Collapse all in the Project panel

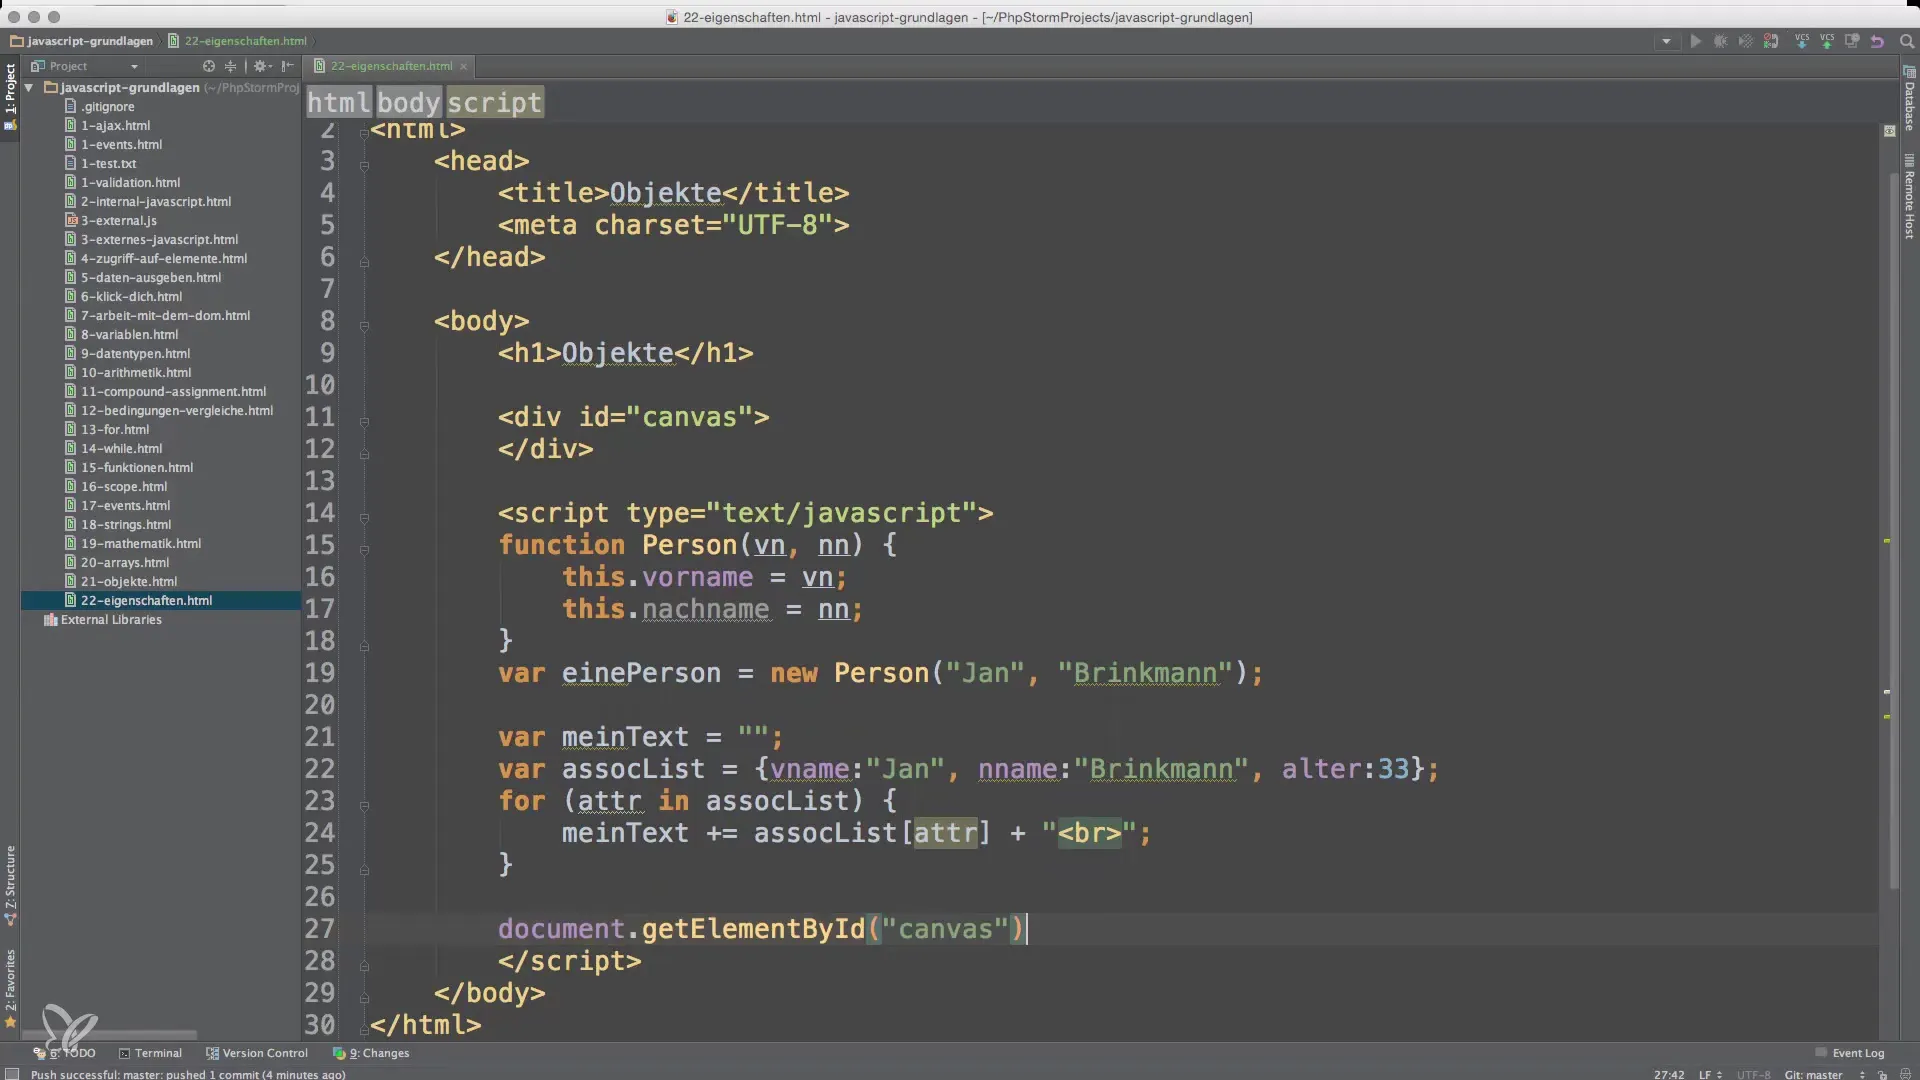(230, 66)
